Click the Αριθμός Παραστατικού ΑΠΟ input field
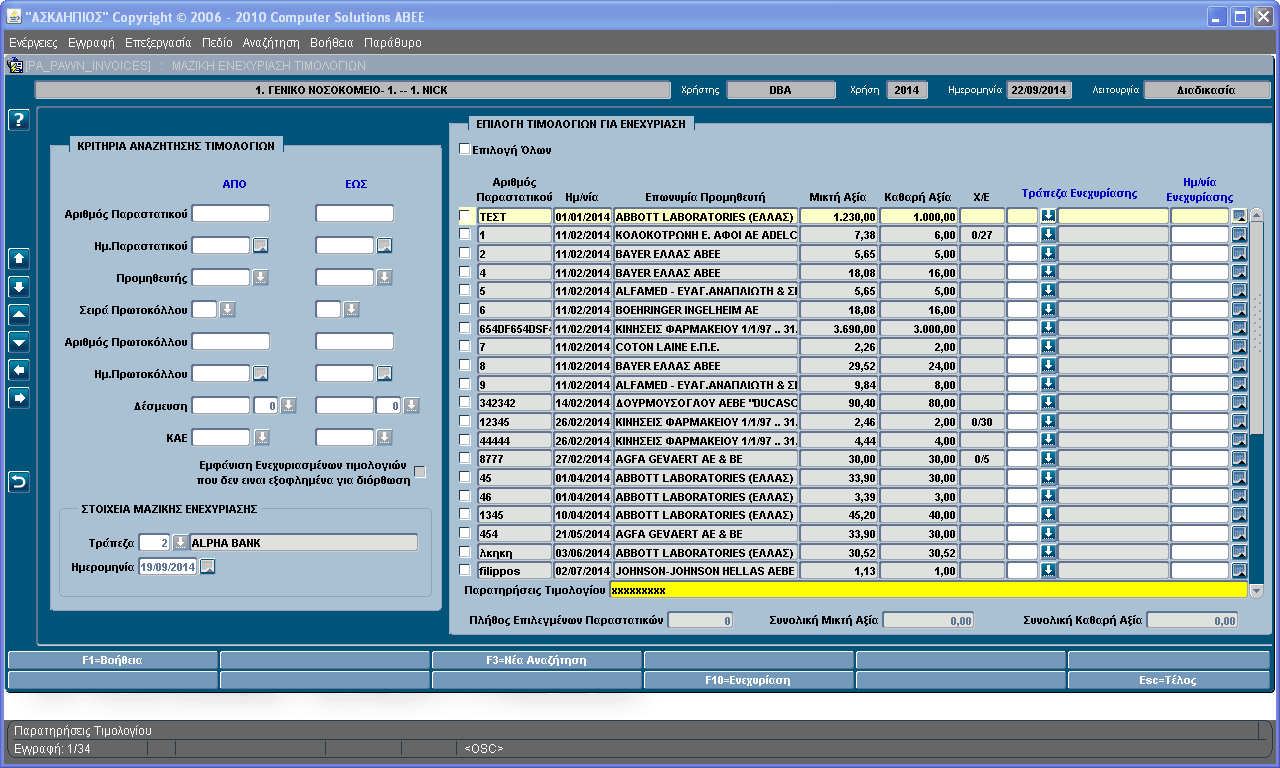The width and height of the screenshot is (1280, 768). [231, 213]
